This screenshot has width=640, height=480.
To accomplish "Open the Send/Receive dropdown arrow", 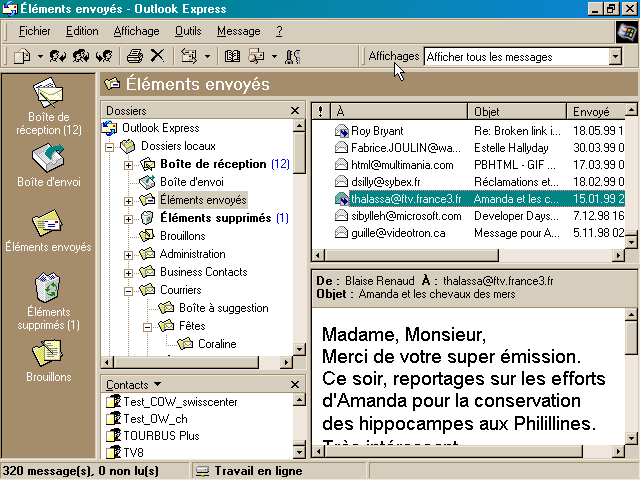I will pyautogui.click(x=207, y=56).
